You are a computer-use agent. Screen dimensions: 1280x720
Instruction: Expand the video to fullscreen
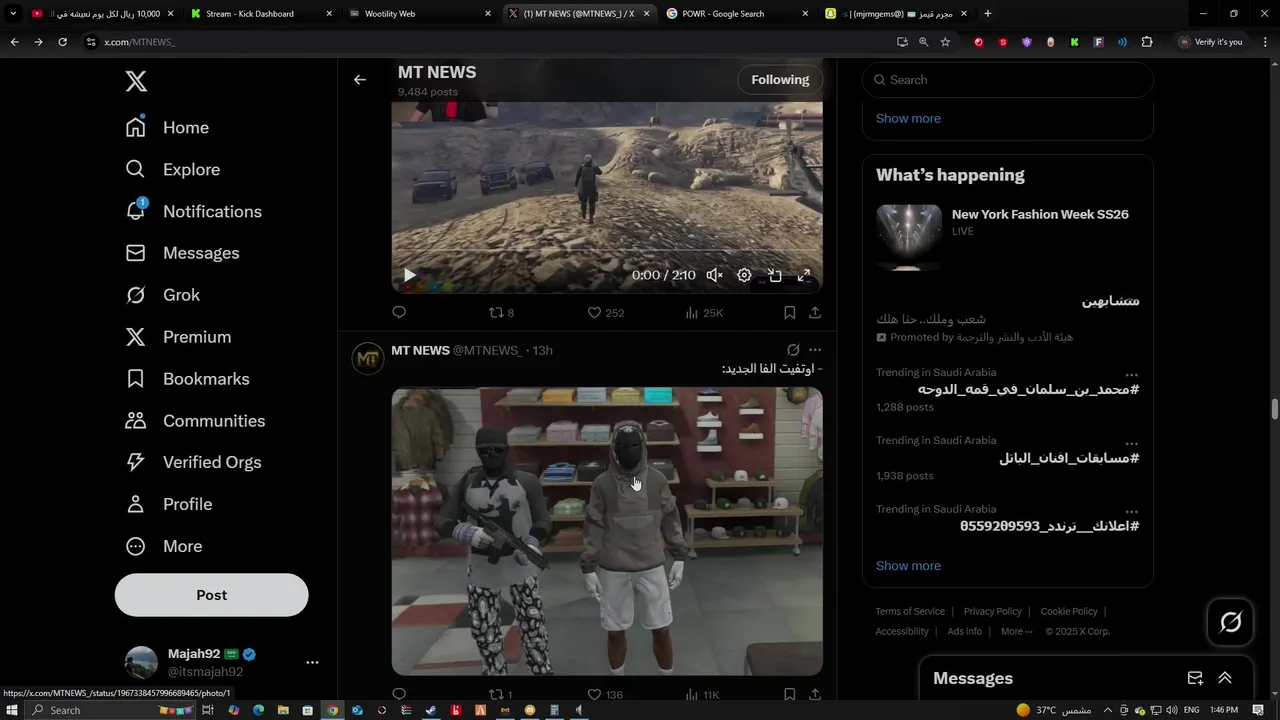coord(803,275)
